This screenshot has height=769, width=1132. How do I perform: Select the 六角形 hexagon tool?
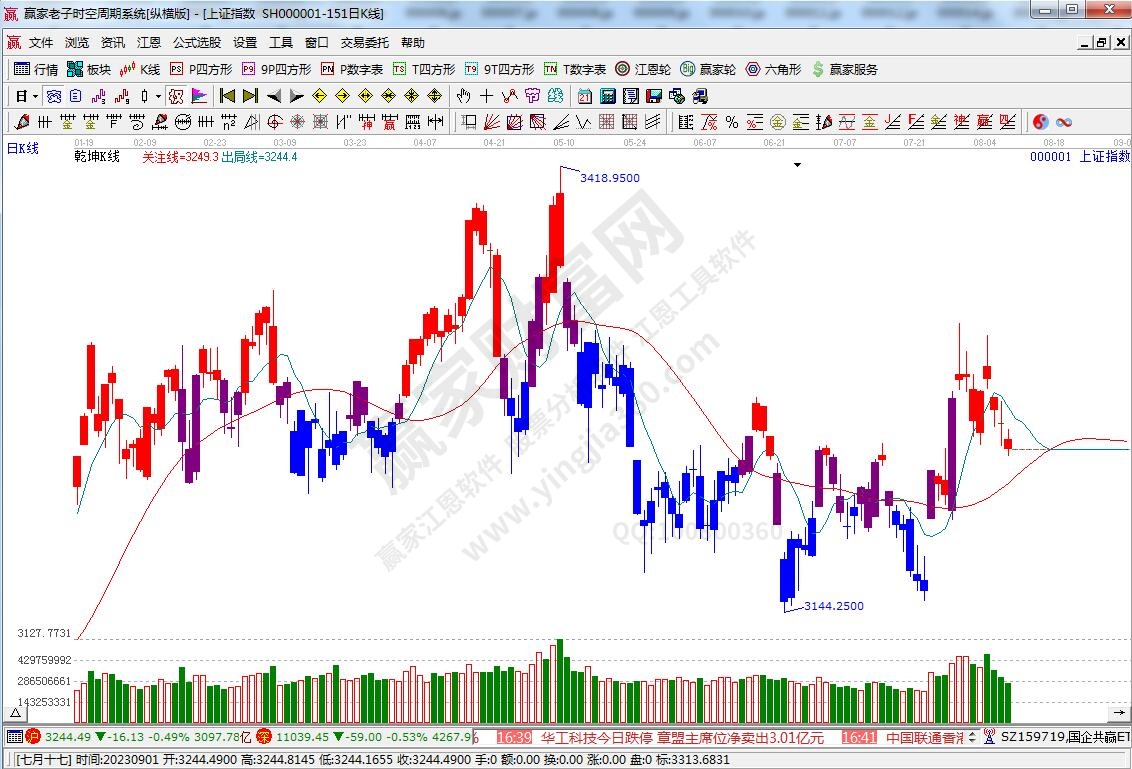click(x=773, y=69)
